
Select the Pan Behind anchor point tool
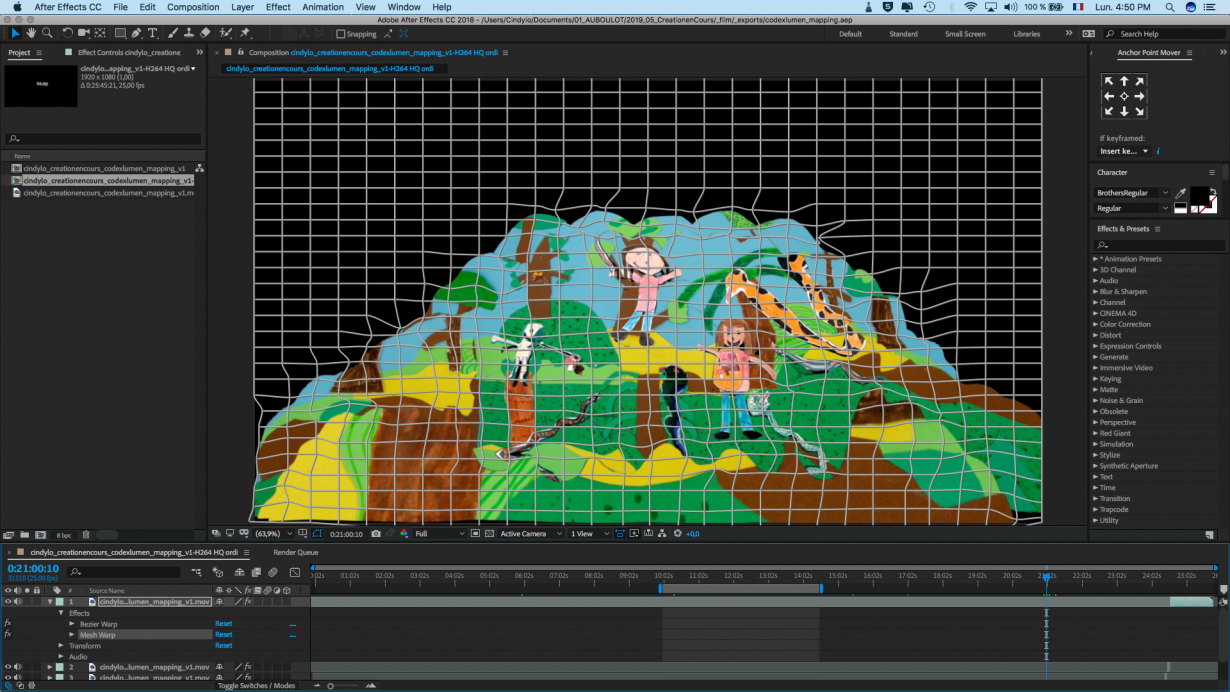(100, 33)
